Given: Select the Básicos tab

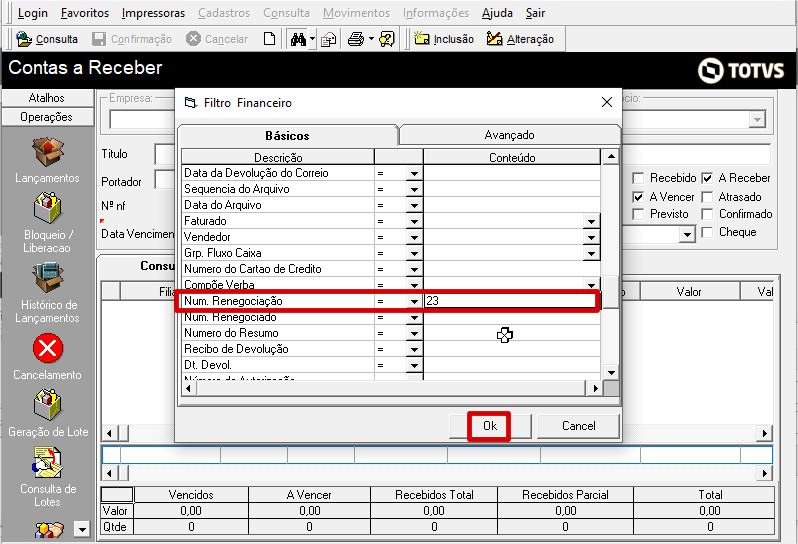Looking at the screenshot, I should tap(287, 136).
